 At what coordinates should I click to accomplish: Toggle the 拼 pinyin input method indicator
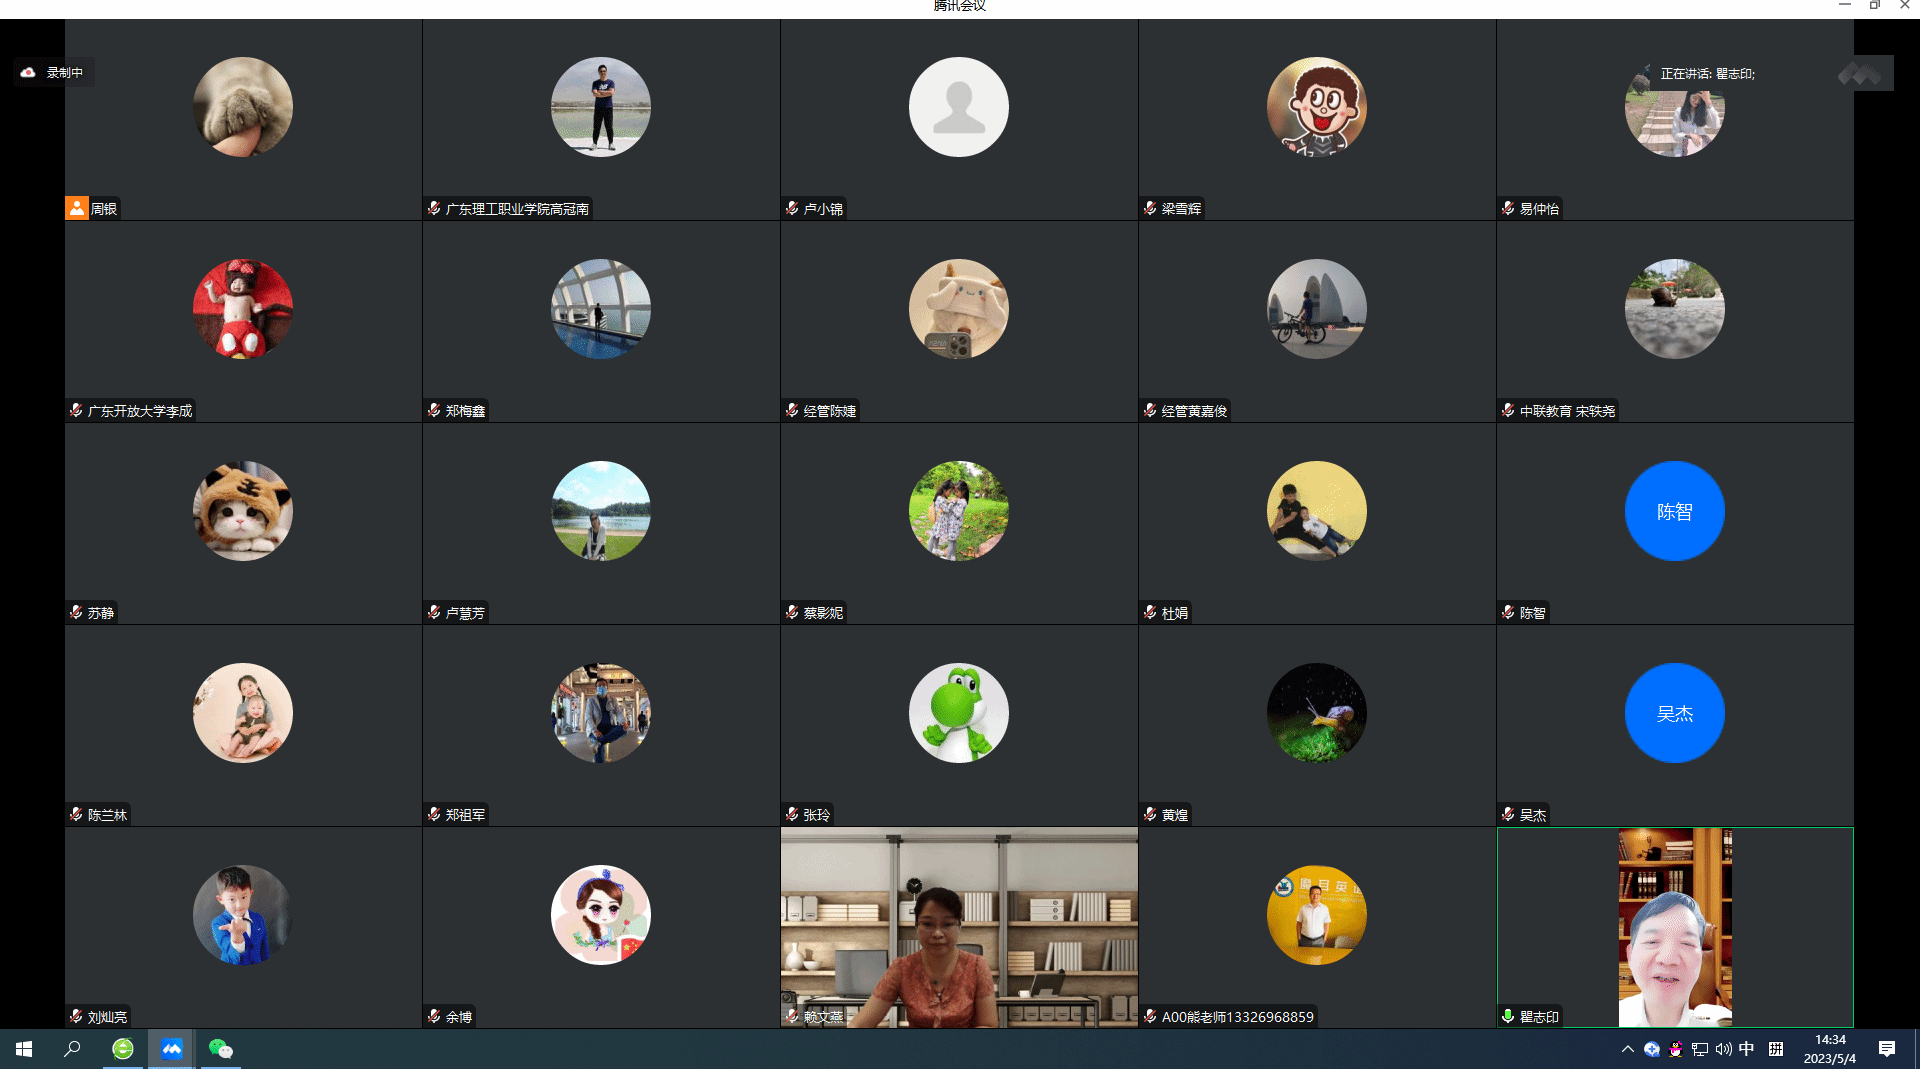pos(1776,1048)
